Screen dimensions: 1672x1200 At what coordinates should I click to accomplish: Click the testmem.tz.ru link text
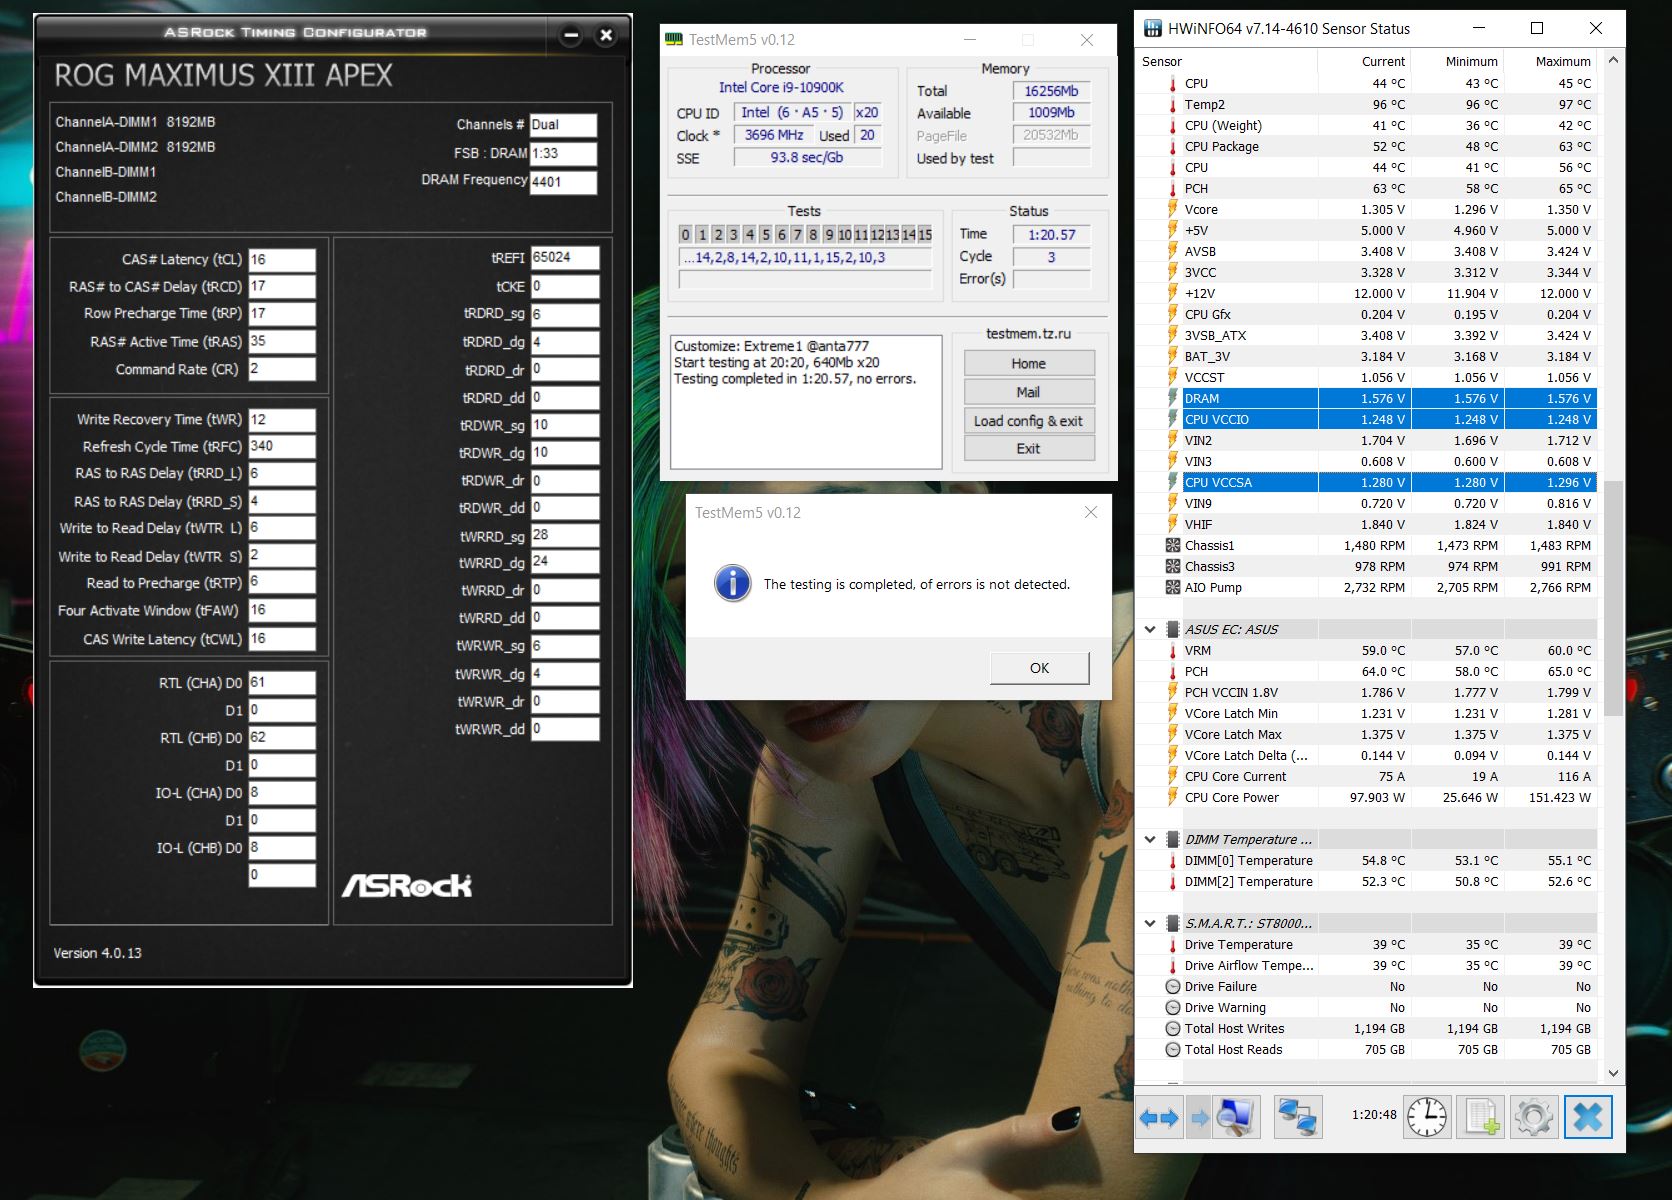(x=1028, y=334)
